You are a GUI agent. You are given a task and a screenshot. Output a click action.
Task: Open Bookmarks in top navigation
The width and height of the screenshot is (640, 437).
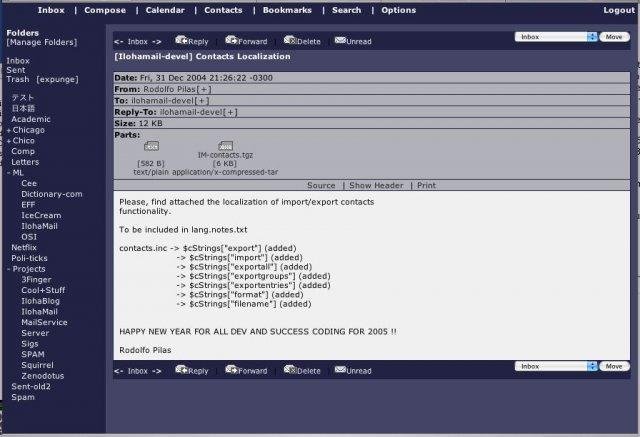pyautogui.click(x=287, y=10)
